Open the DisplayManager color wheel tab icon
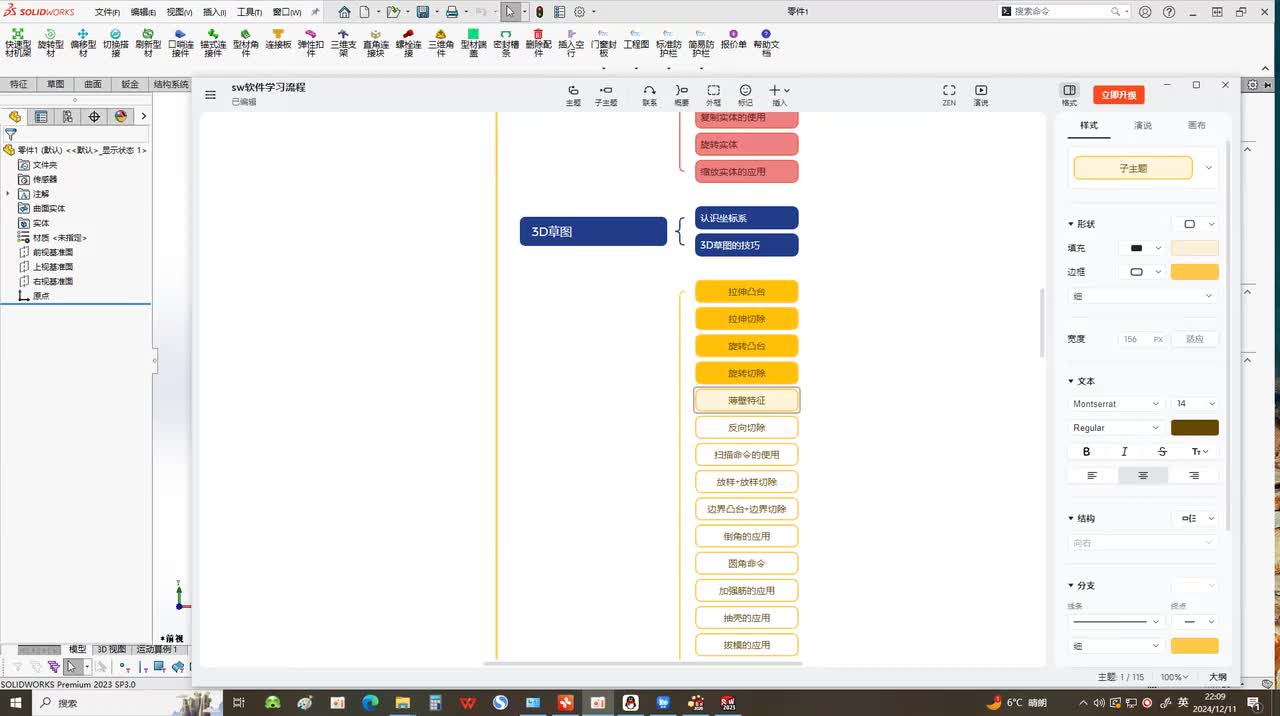This screenshot has width=1280, height=716. pyautogui.click(x=121, y=116)
